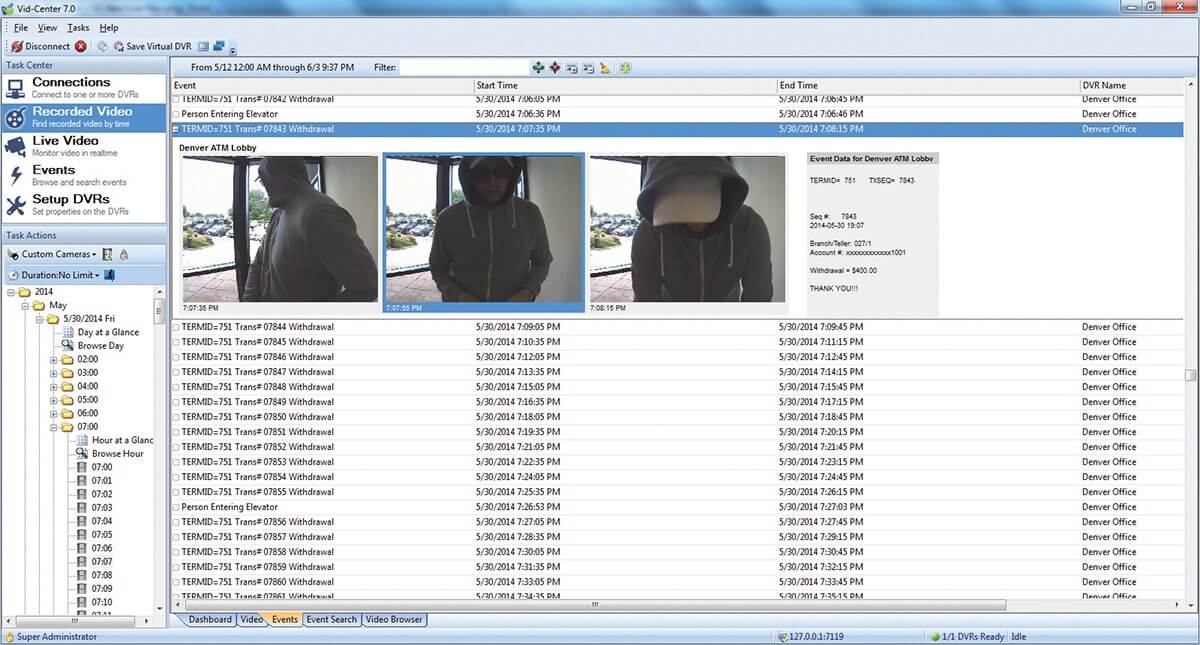
Task: Open the 7:07:55 PM selected ATM thumbnail
Action: tap(483, 232)
